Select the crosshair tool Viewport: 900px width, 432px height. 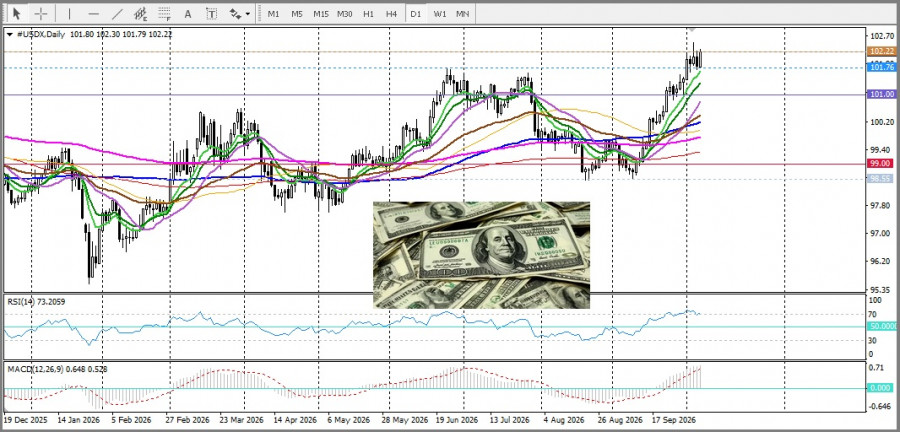tap(41, 14)
